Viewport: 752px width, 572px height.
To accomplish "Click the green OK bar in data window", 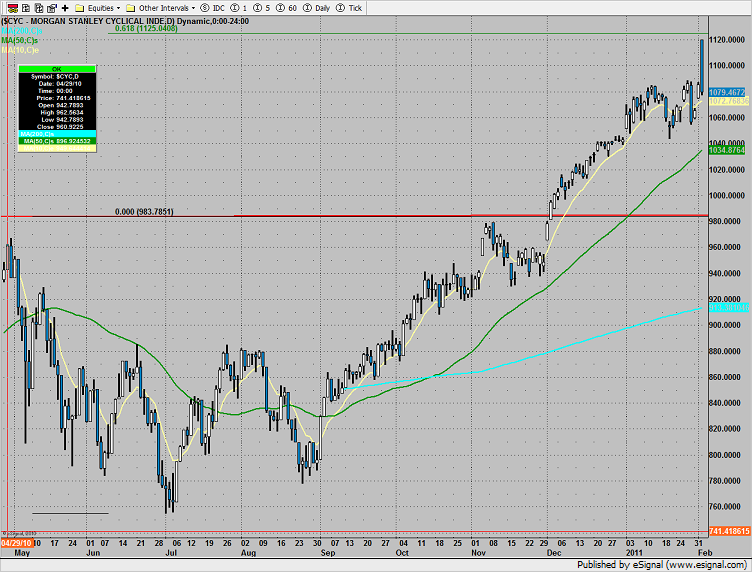I will [57, 69].
